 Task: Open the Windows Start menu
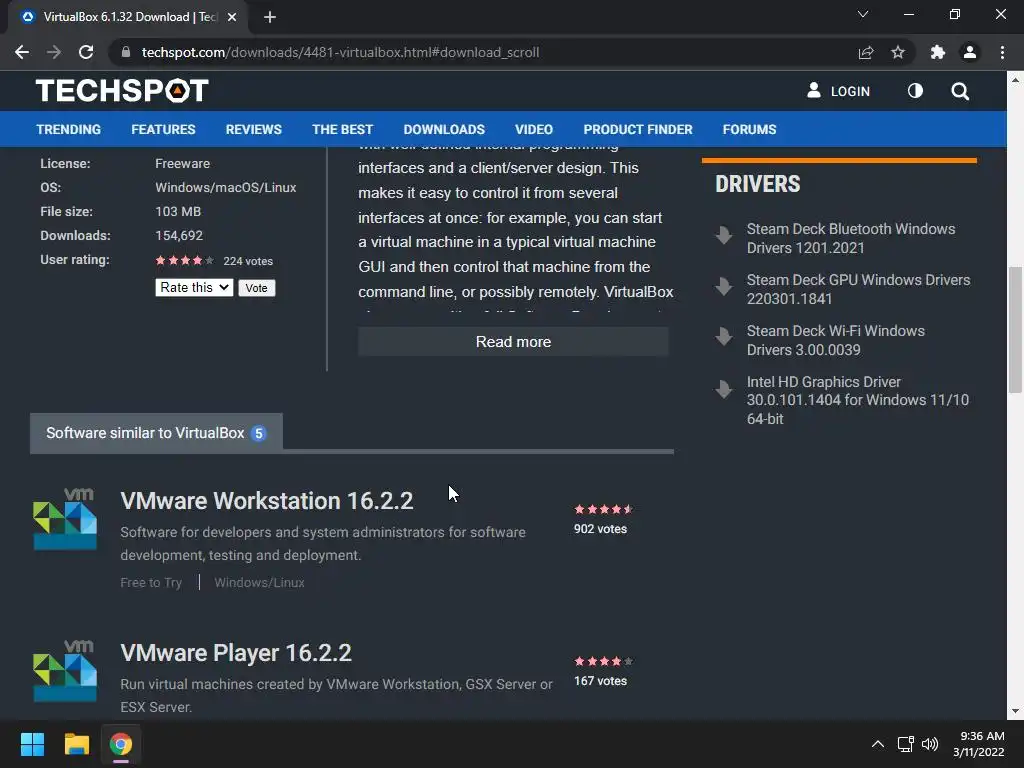[x=32, y=744]
